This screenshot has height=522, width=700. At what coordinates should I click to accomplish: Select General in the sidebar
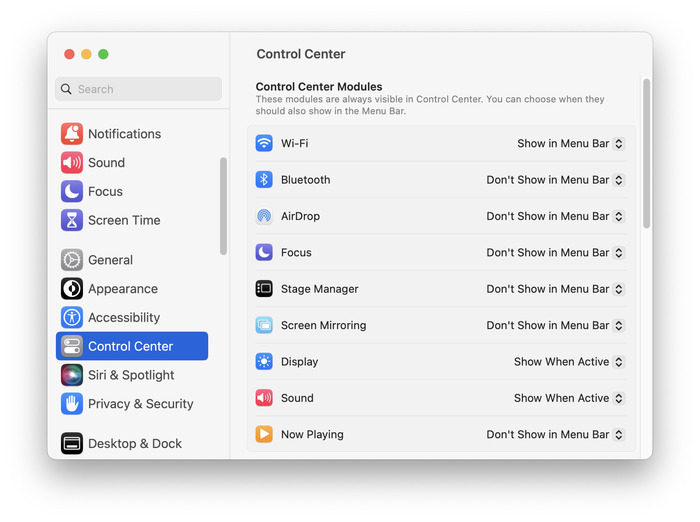(x=132, y=260)
